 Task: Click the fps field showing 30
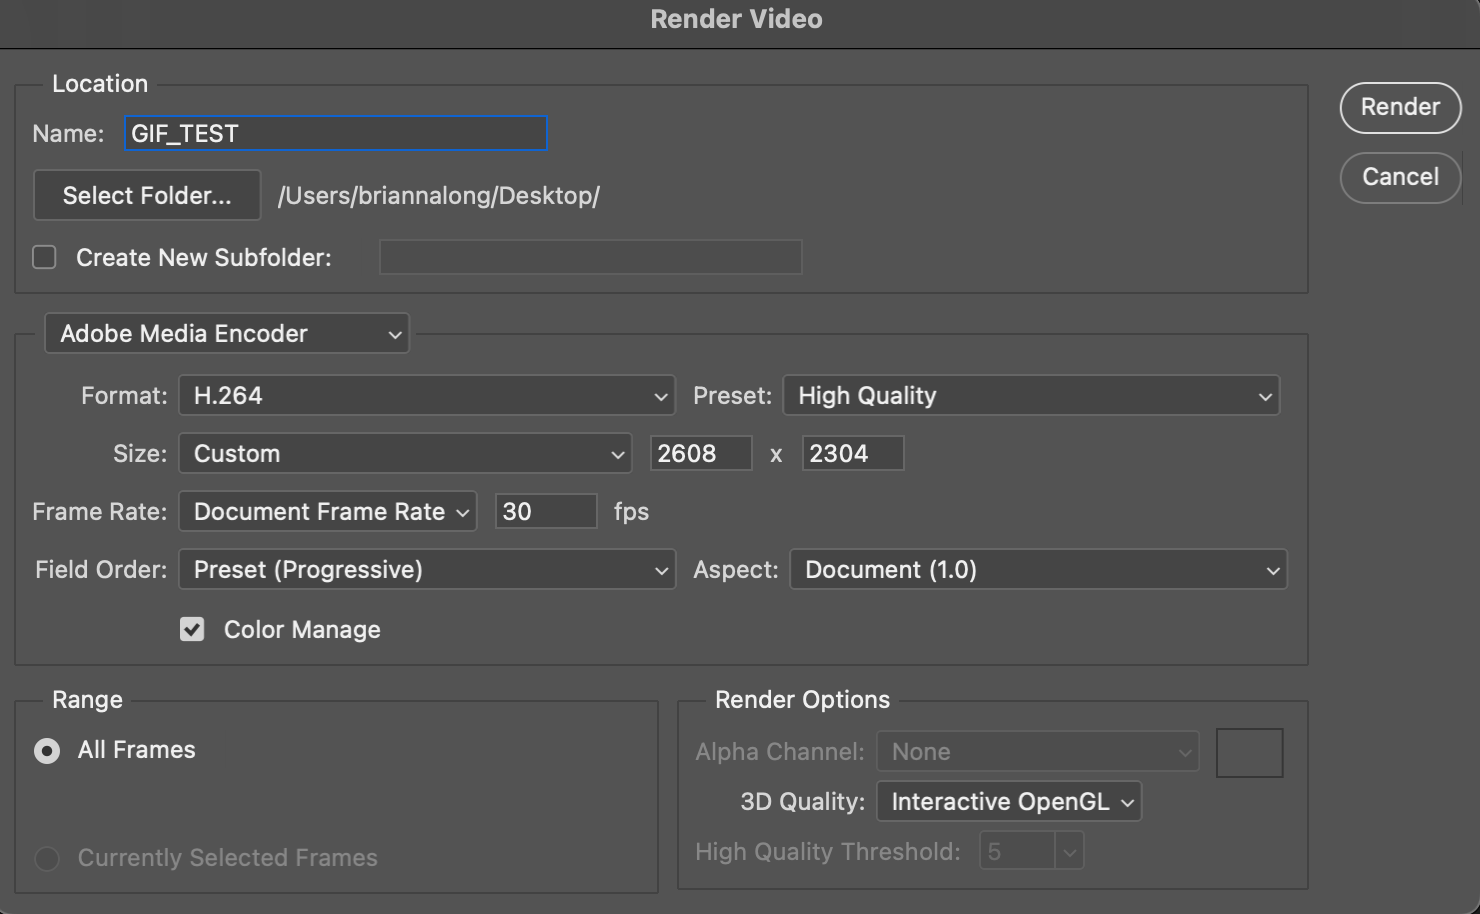[x=545, y=511]
